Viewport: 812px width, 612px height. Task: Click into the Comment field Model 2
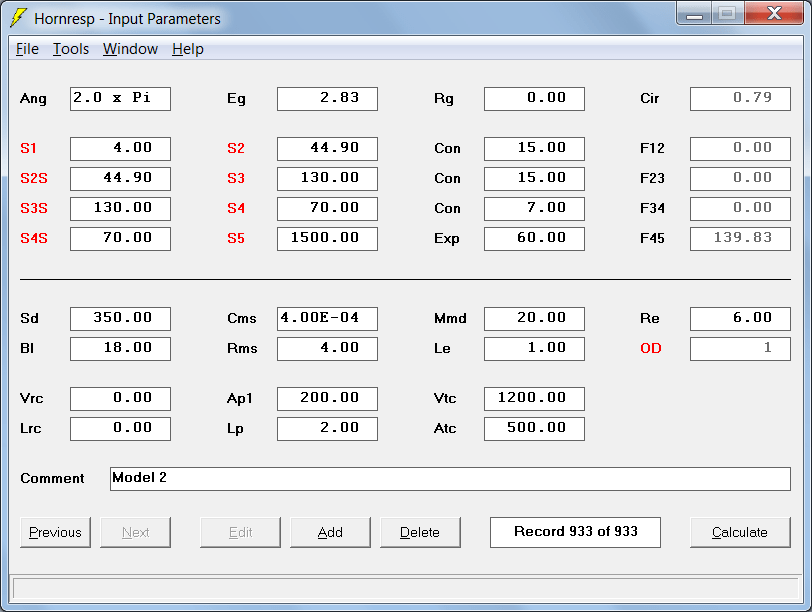coord(450,479)
